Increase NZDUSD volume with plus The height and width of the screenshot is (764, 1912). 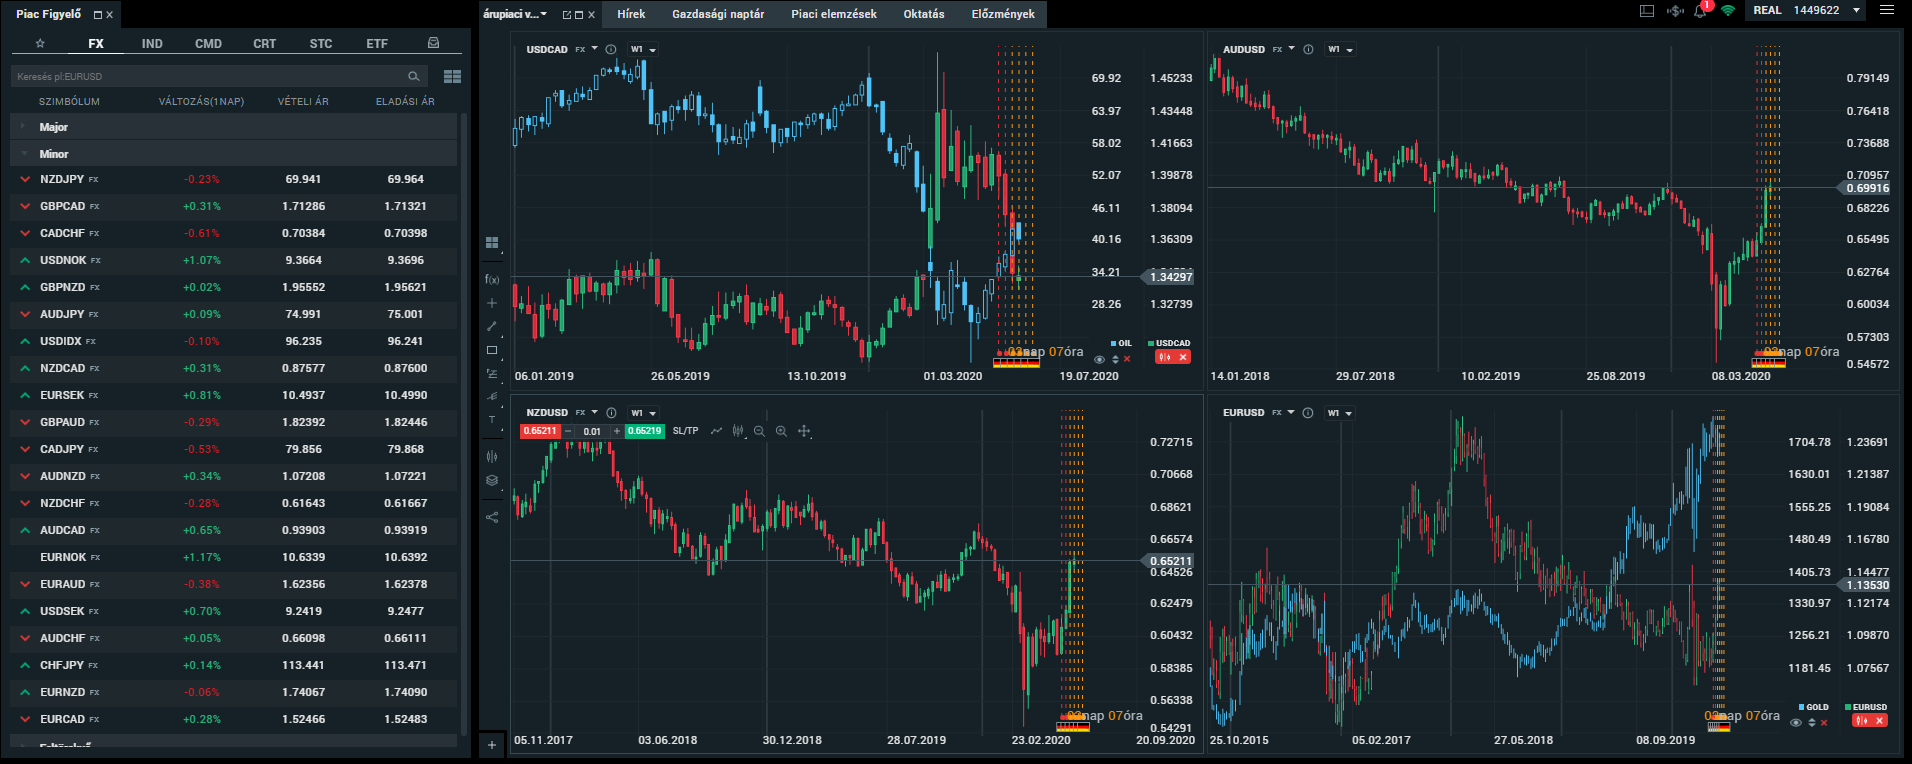tap(617, 431)
